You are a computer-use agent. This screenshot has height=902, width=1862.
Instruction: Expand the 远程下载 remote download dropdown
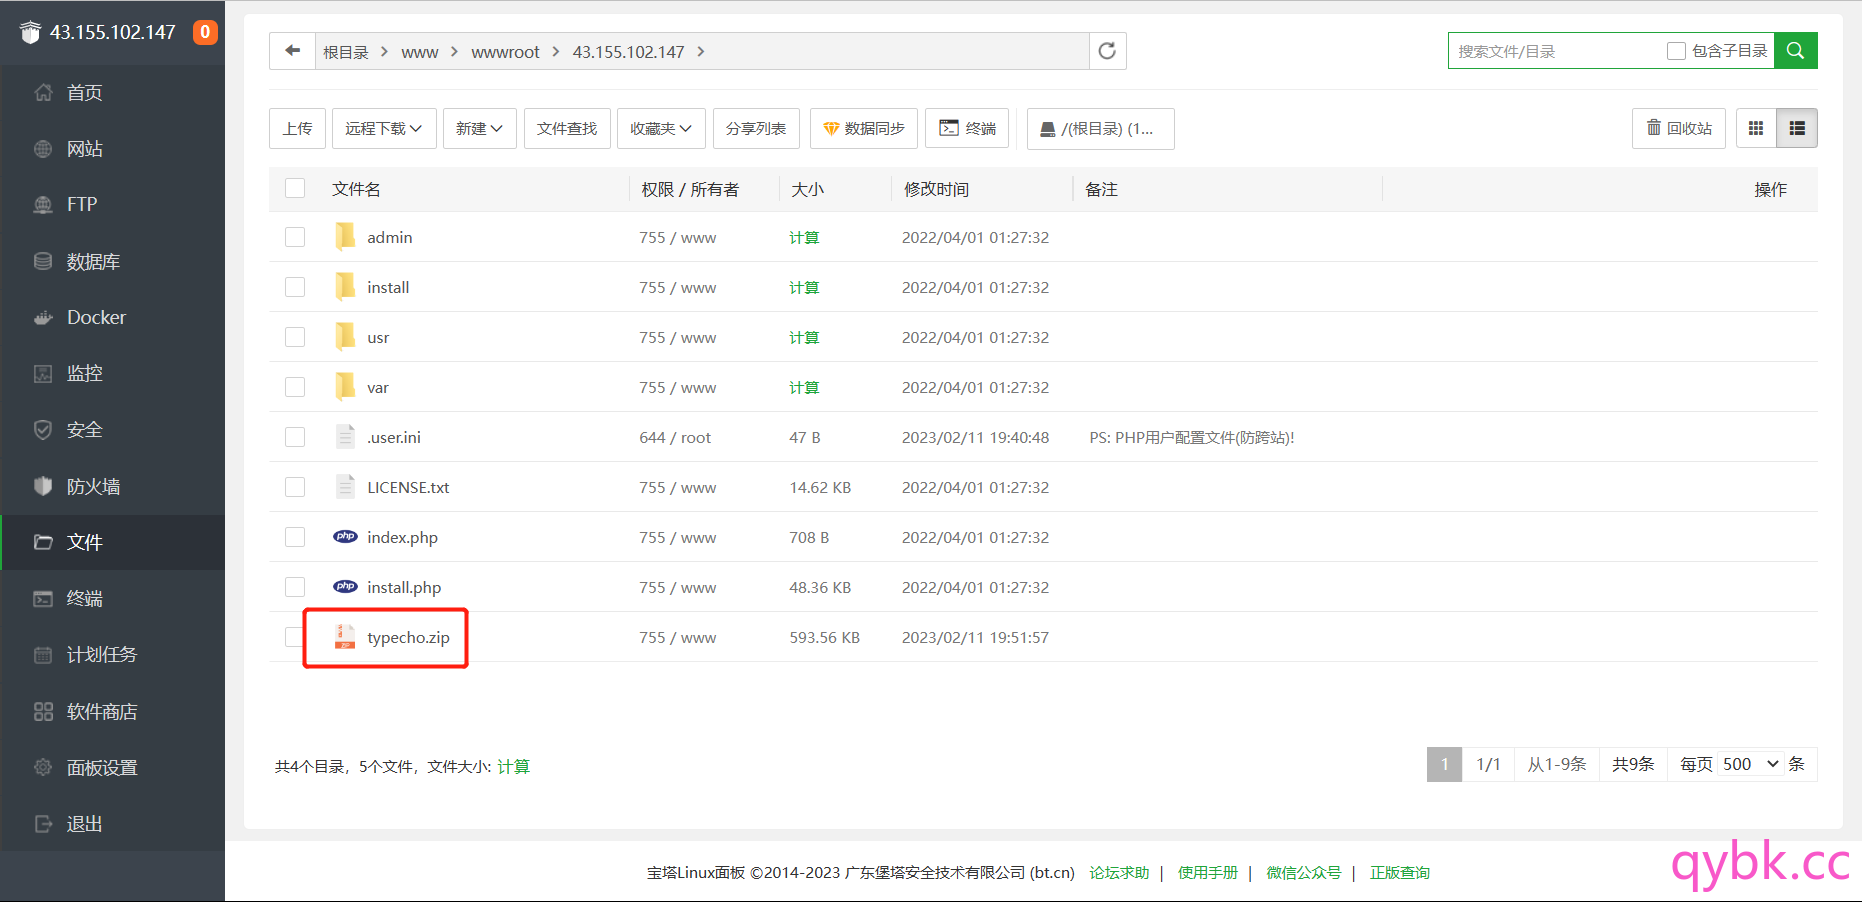pyautogui.click(x=384, y=128)
